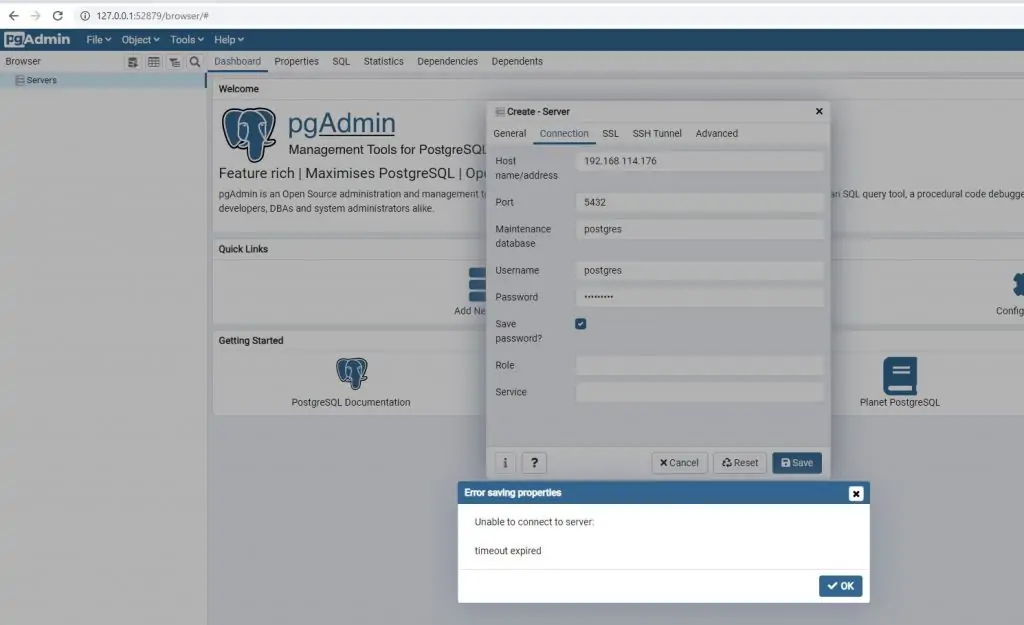Open the Advanced tab of Create Server

[x=717, y=133]
